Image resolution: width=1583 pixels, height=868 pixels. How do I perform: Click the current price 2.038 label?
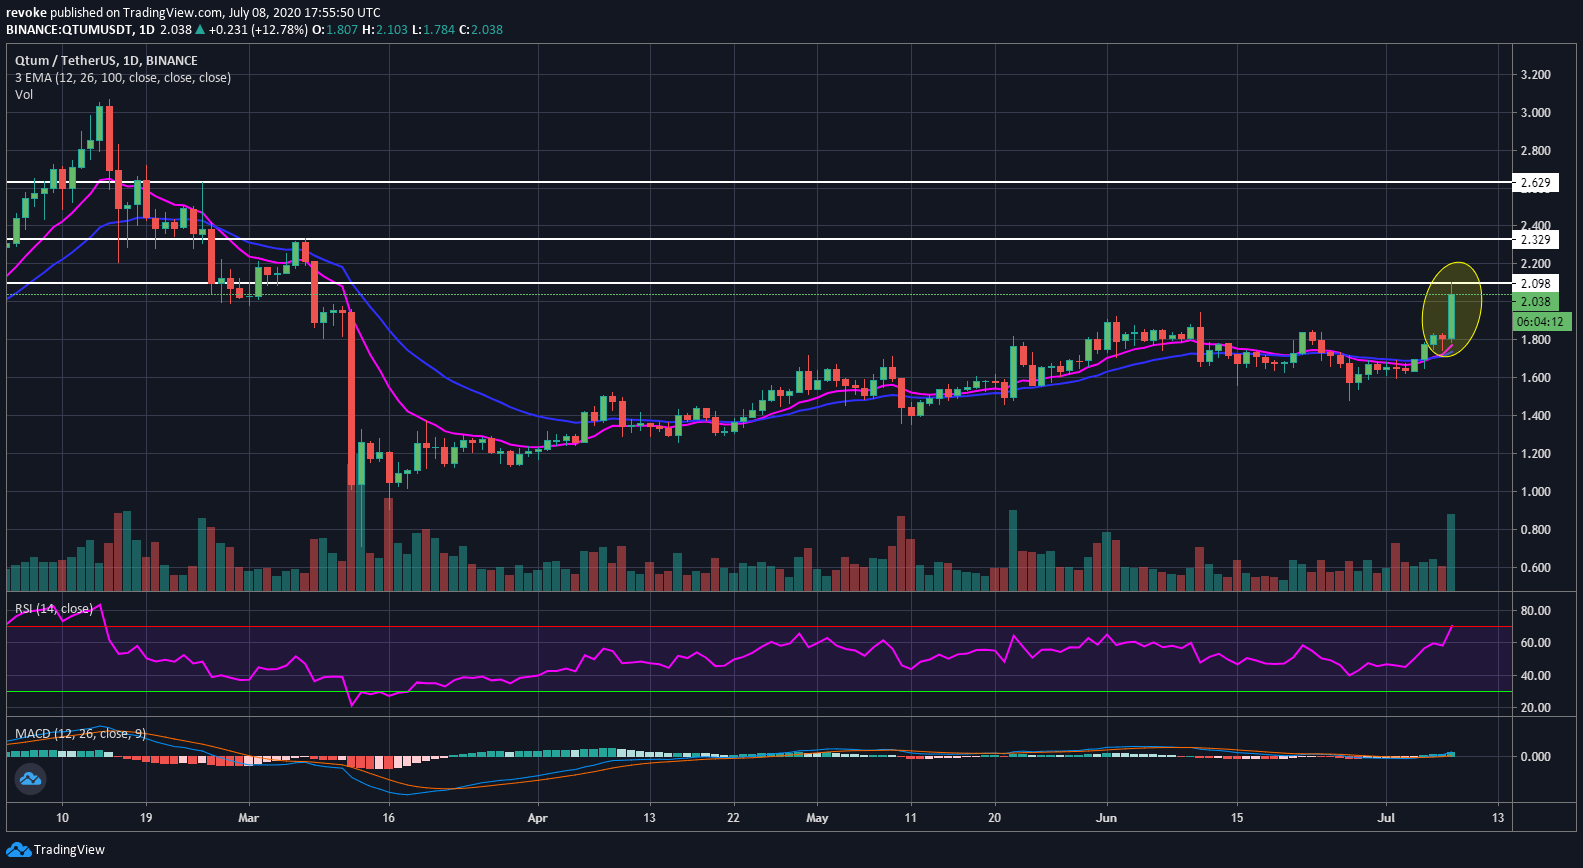tap(1535, 302)
